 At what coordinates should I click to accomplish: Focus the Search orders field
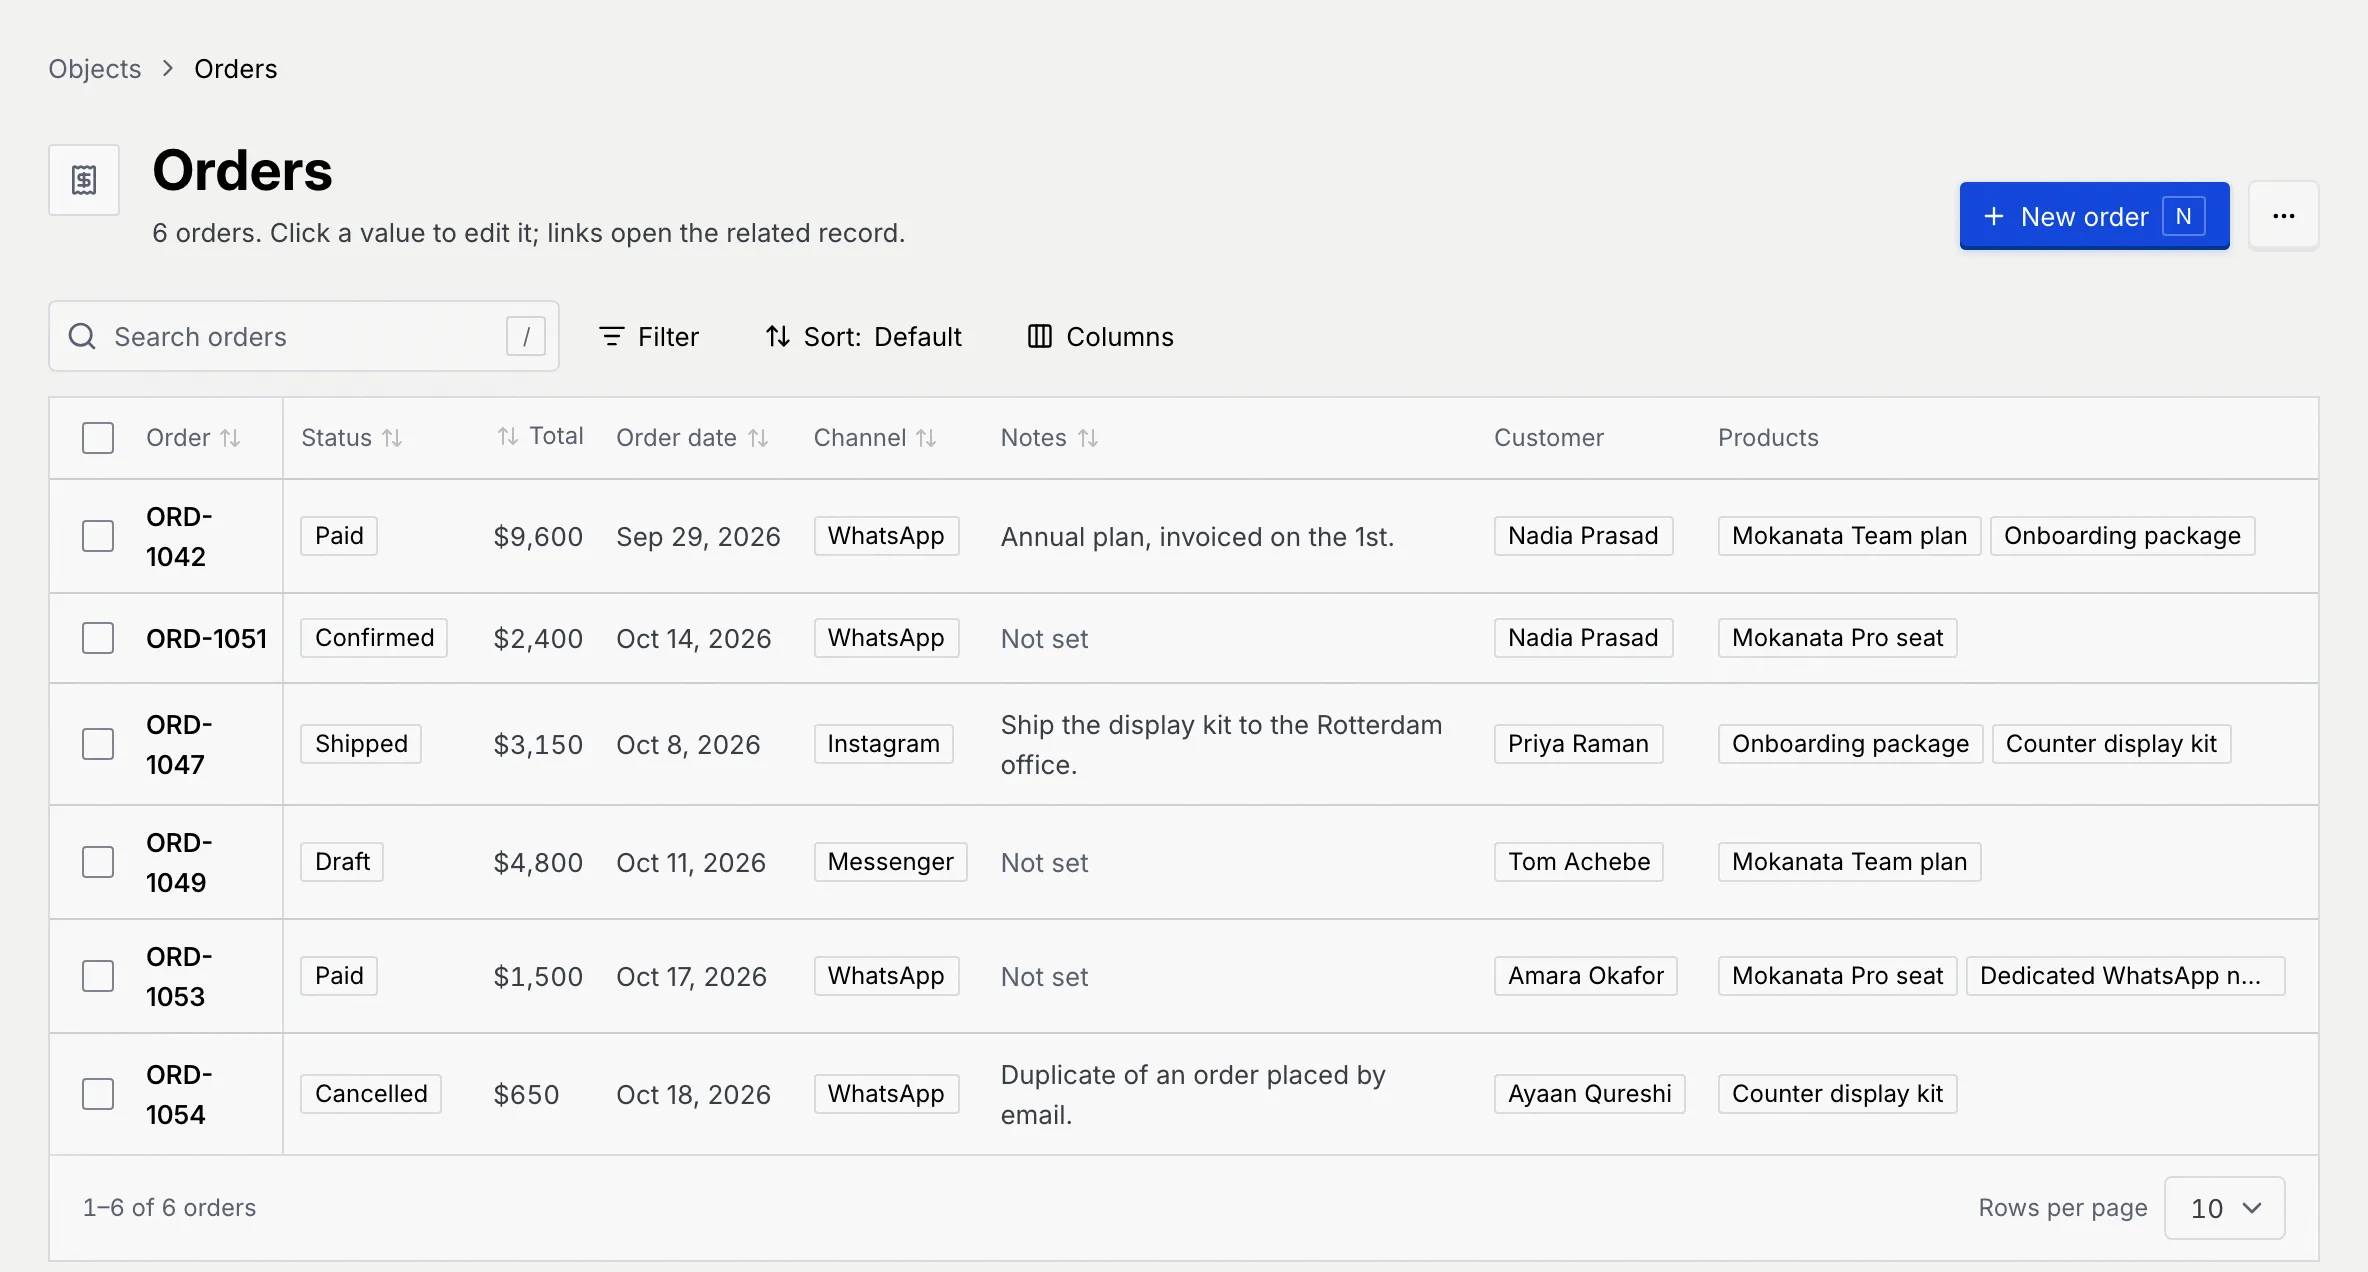click(x=304, y=336)
